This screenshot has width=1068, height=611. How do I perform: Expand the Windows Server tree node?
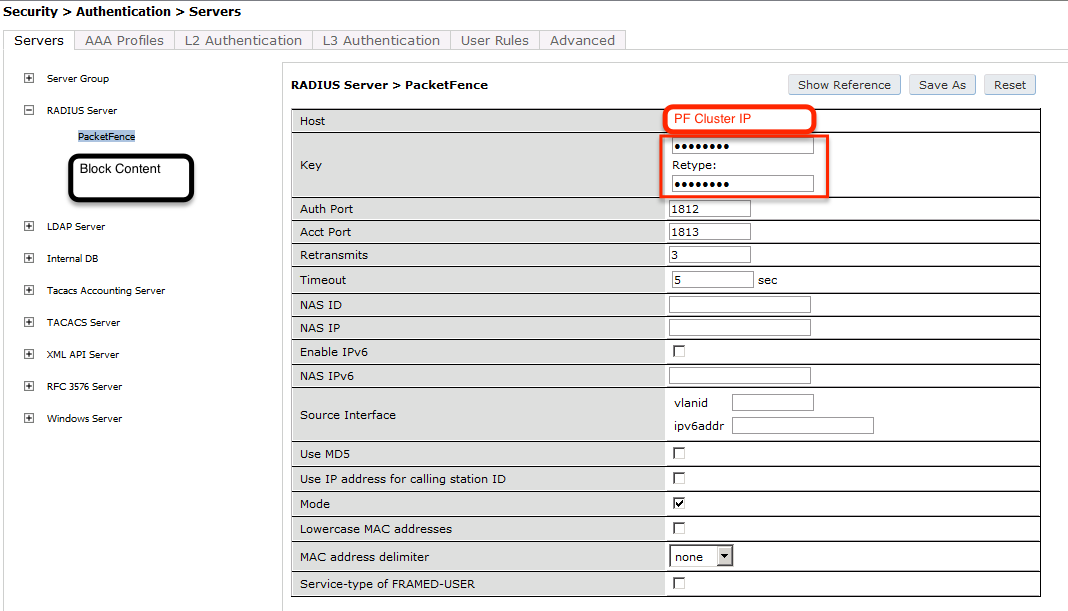coord(29,418)
